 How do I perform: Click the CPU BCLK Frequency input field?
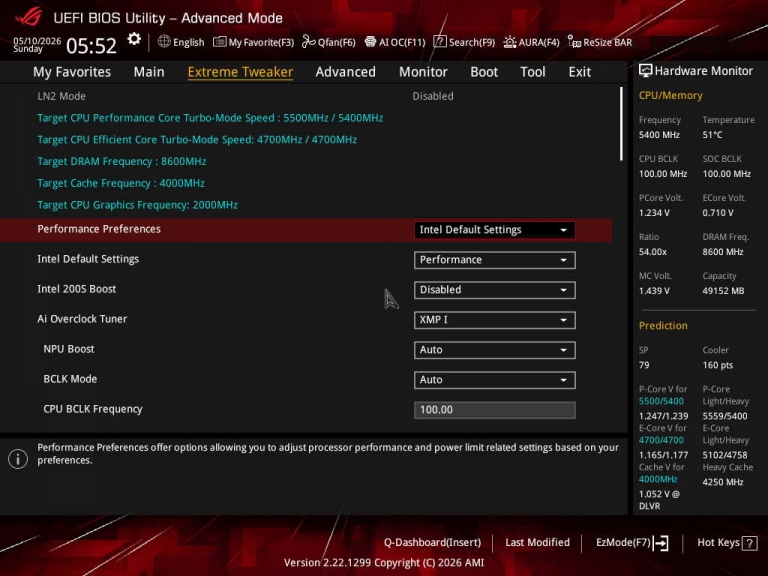(x=494, y=410)
